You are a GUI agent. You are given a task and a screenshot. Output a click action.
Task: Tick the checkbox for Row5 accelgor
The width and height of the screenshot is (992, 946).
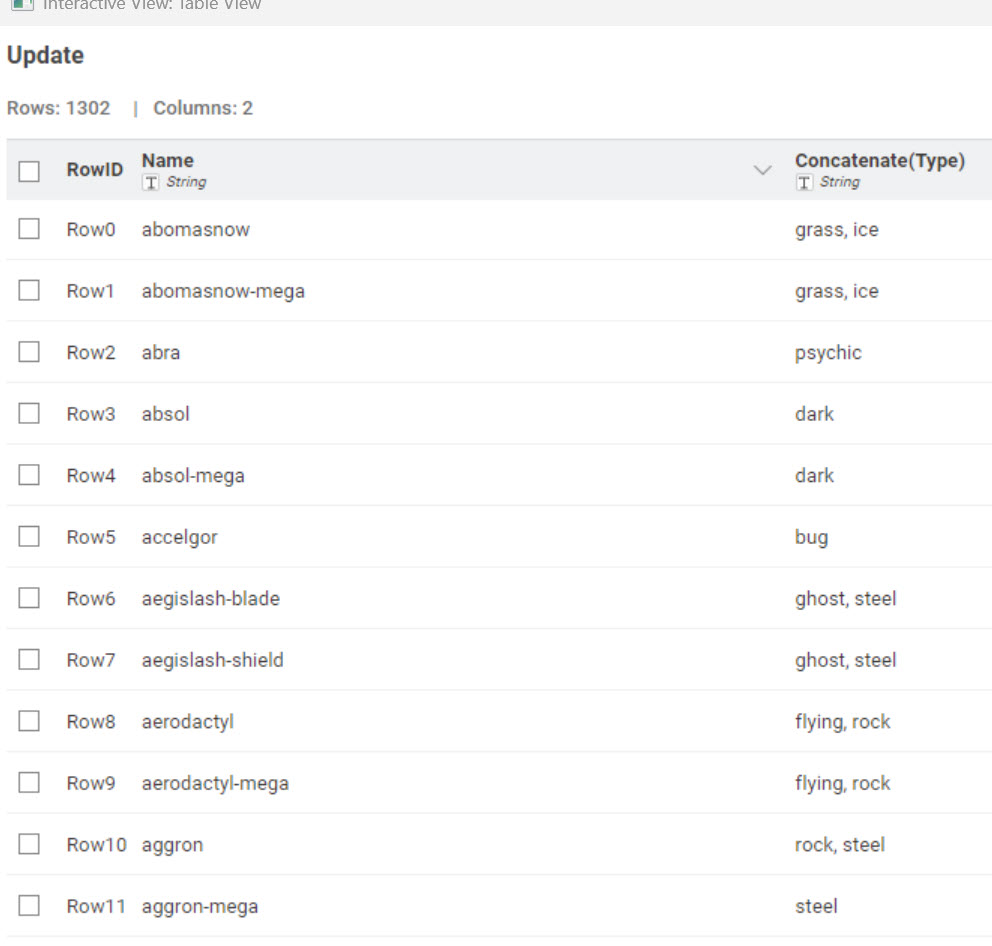29,537
